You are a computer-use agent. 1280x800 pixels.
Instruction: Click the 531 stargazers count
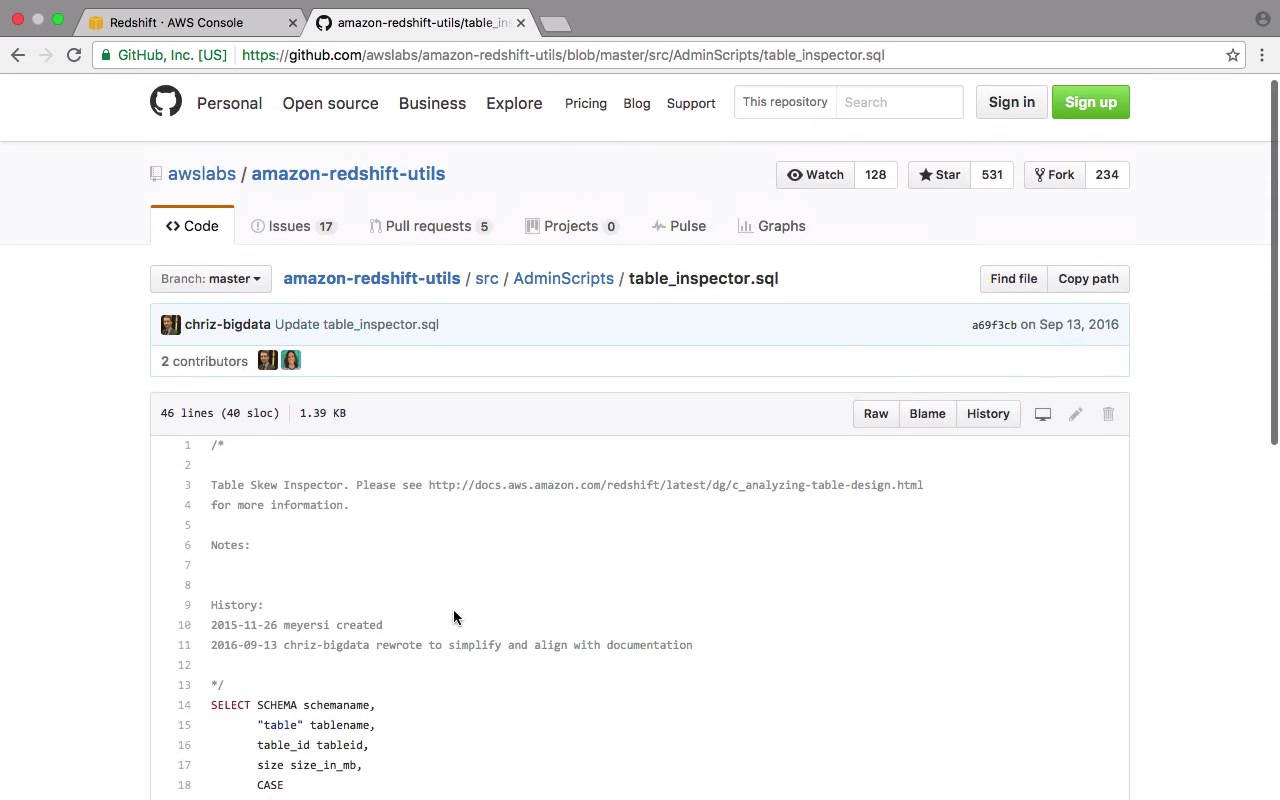[x=992, y=175]
